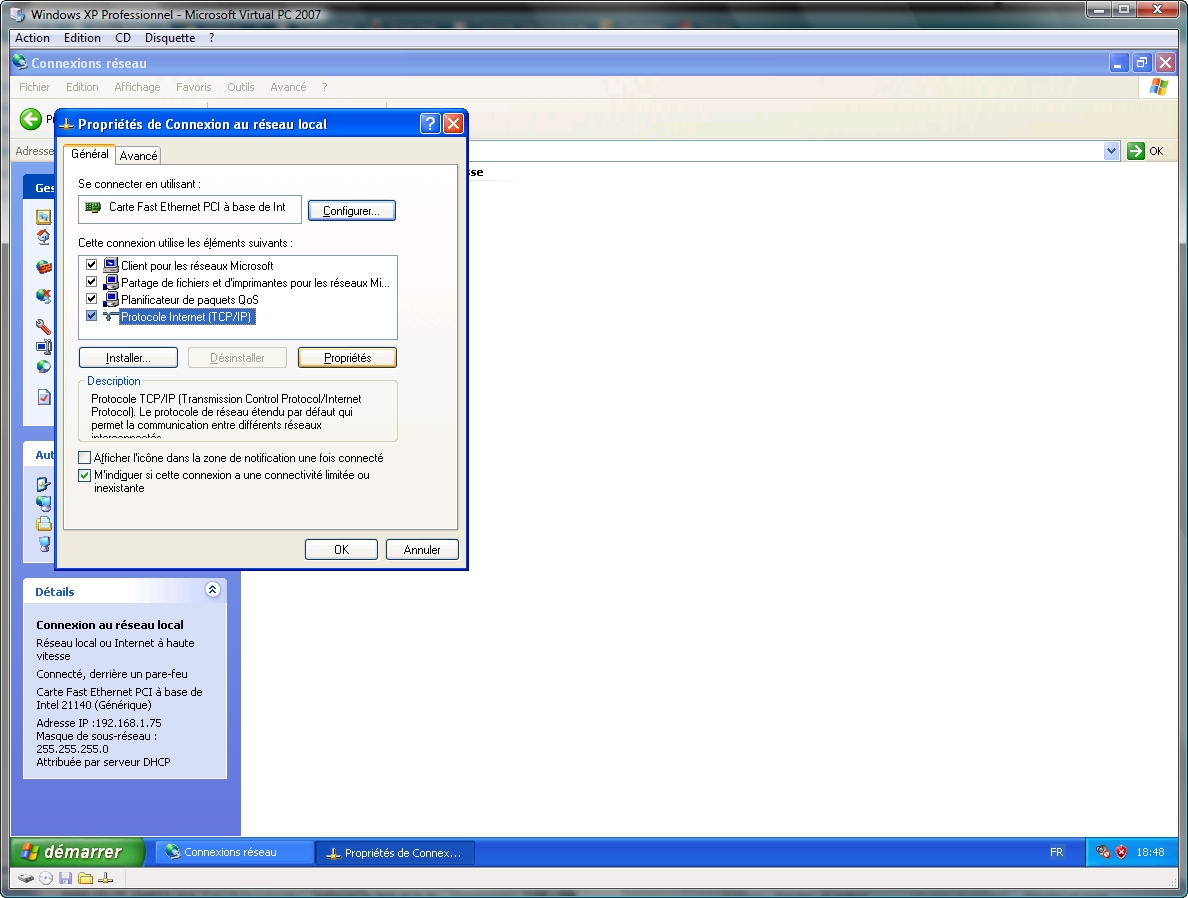The image size is (1188, 898).
Task: Click the network card icon beside Carte Fast Ethernet
Action: click(93, 207)
